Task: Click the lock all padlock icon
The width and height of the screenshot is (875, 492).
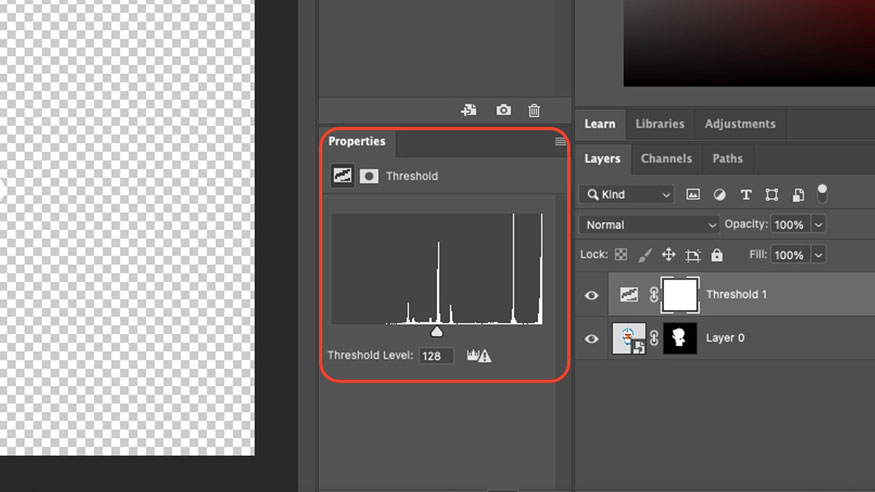Action: click(716, 255)
